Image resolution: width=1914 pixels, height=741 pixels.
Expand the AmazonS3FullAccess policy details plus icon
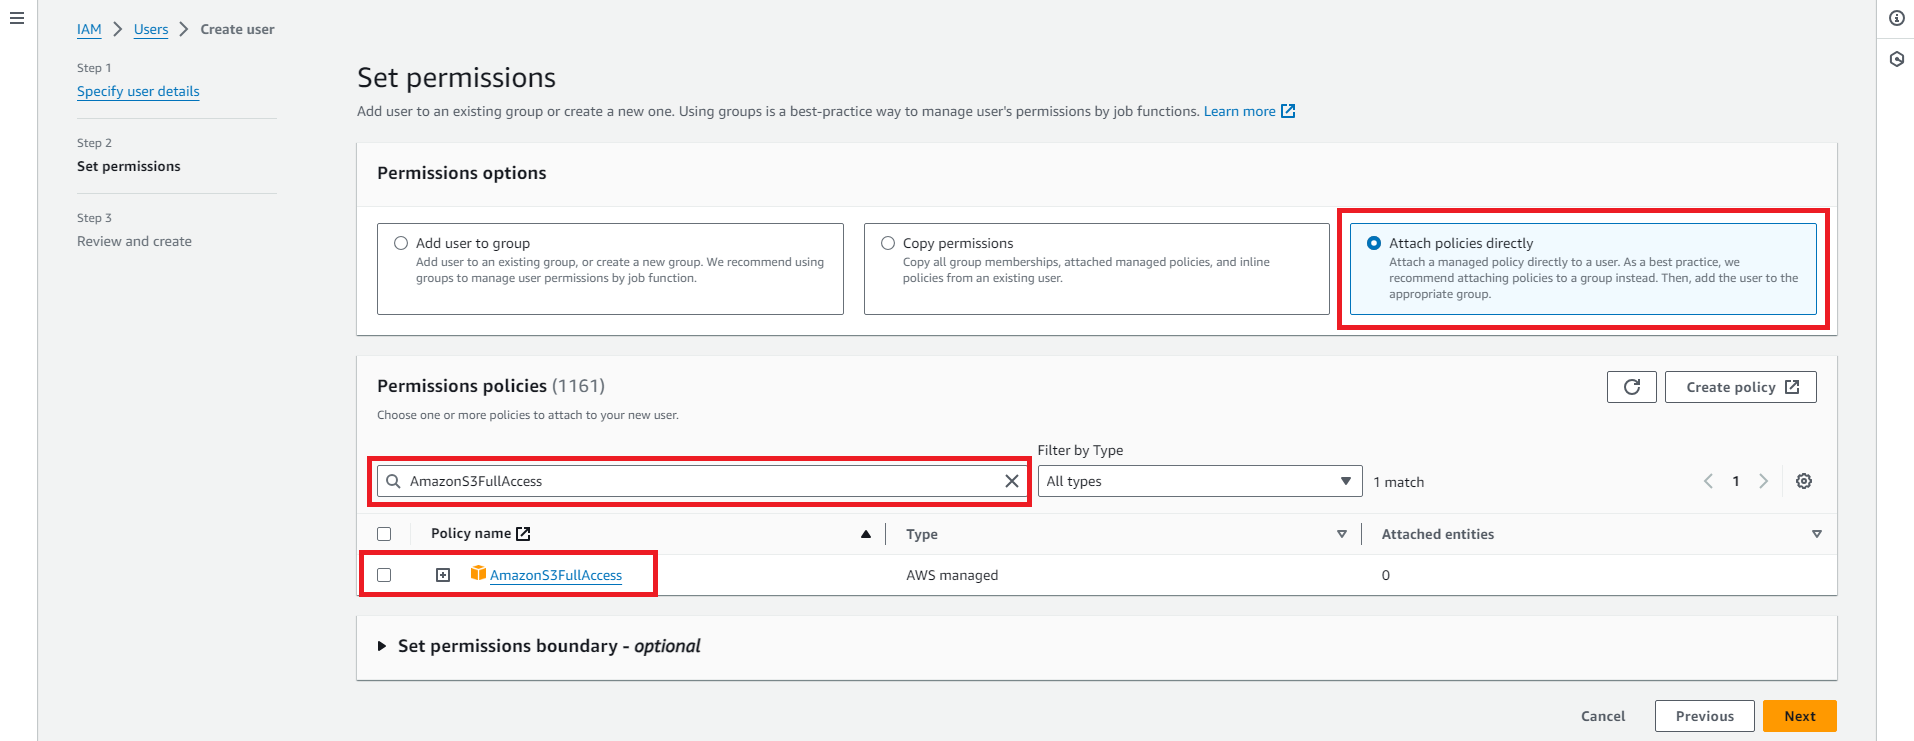[x=443, y=575]
